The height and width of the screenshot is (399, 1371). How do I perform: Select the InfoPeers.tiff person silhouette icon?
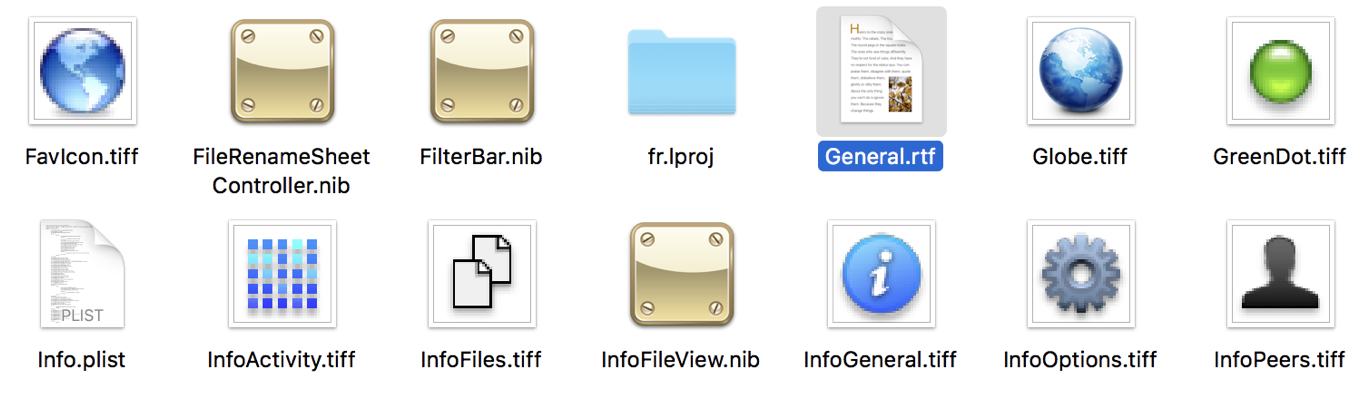(x=1281, y=274)
